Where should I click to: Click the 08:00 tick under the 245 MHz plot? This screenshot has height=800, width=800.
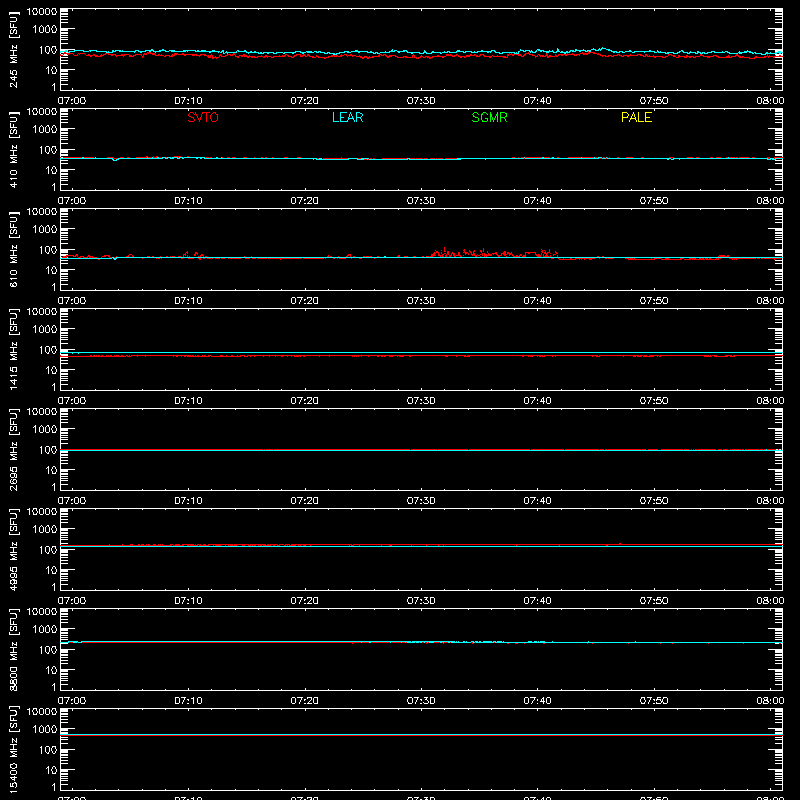(x=770, y=101)
